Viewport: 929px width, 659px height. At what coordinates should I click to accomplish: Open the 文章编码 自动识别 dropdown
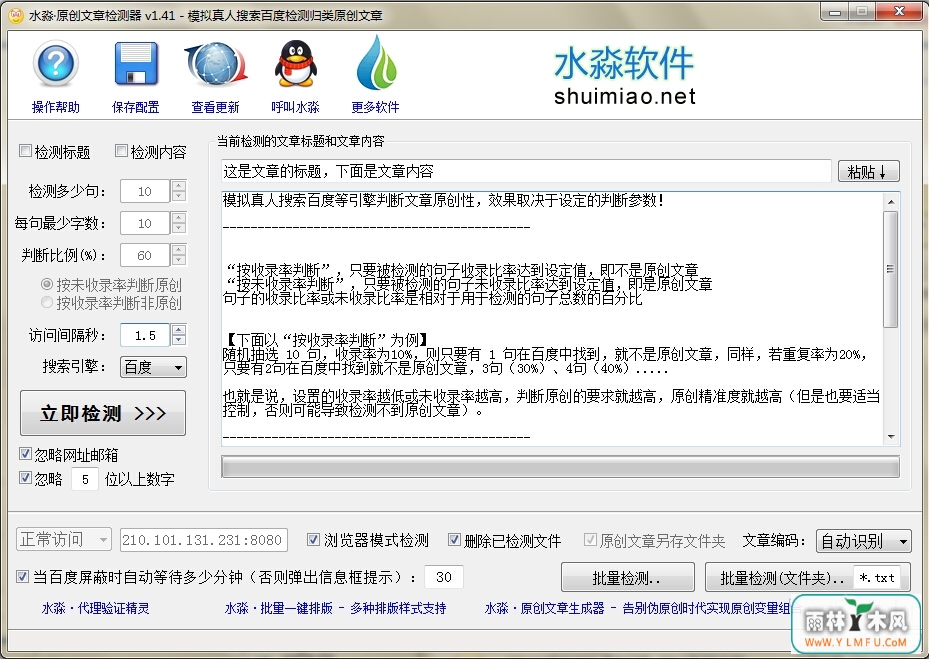click(x=863, y=540)
